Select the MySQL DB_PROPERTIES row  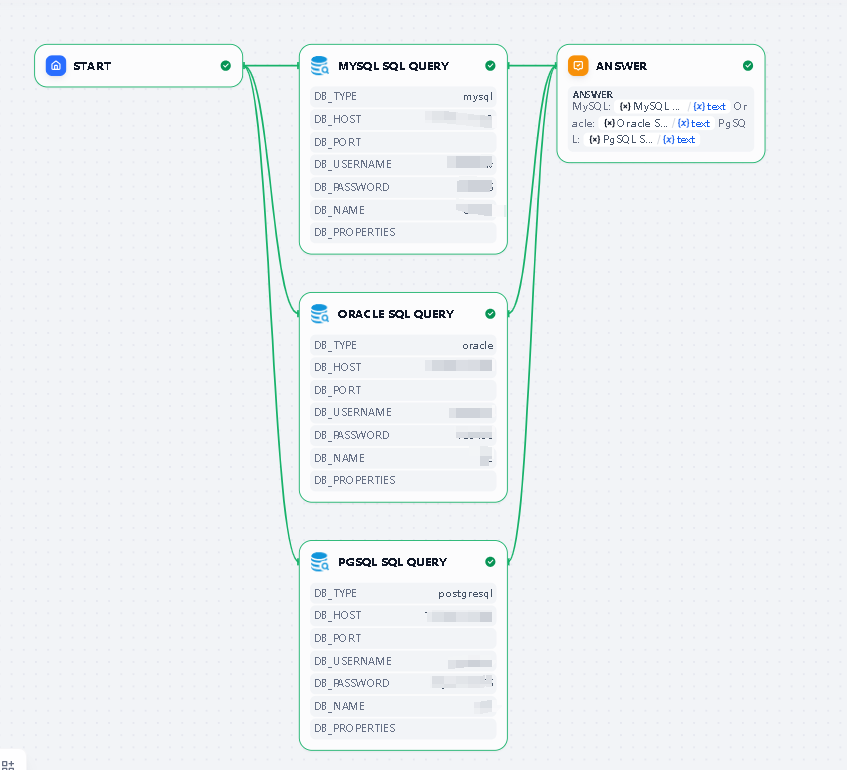(403, 232)
